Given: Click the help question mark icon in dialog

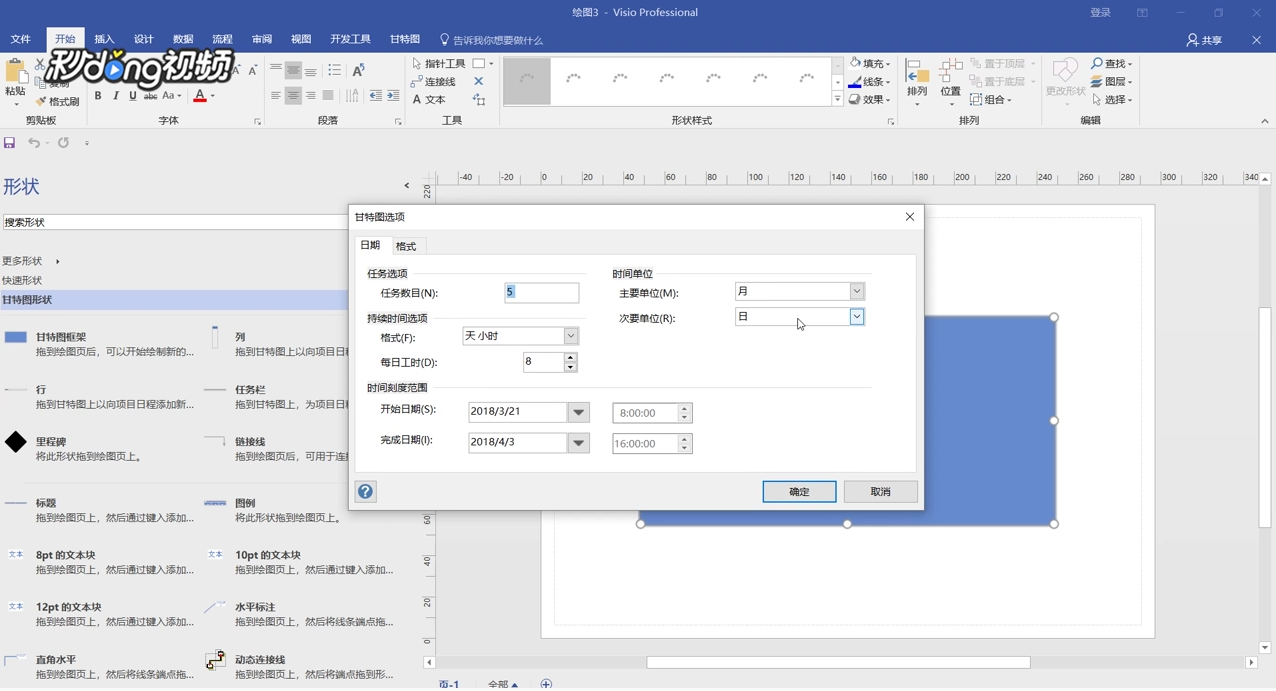Looking at the screenshot, I should [x=366, y=491].
